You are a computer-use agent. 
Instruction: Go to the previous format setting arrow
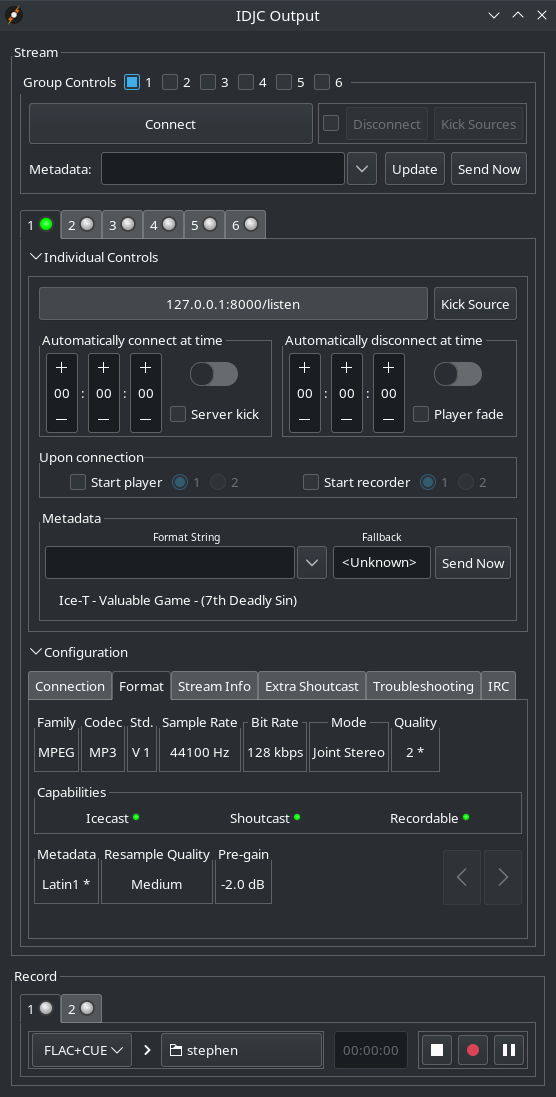tap(462, 877)
